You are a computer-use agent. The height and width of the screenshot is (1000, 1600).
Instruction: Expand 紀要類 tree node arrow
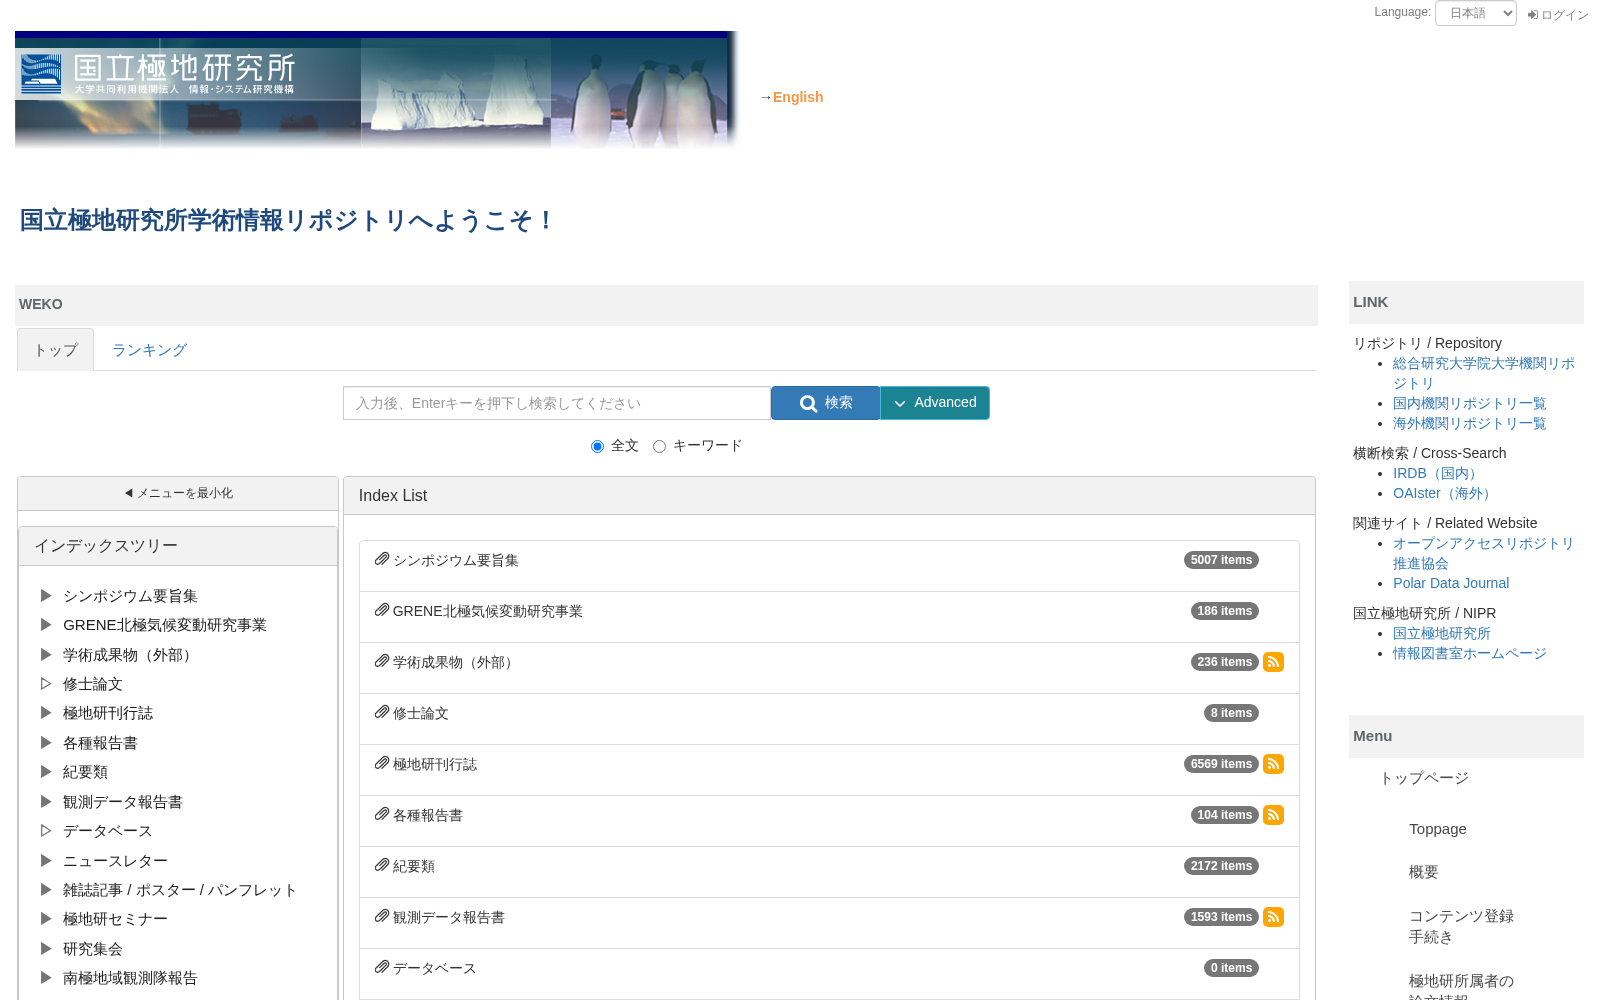46,772
